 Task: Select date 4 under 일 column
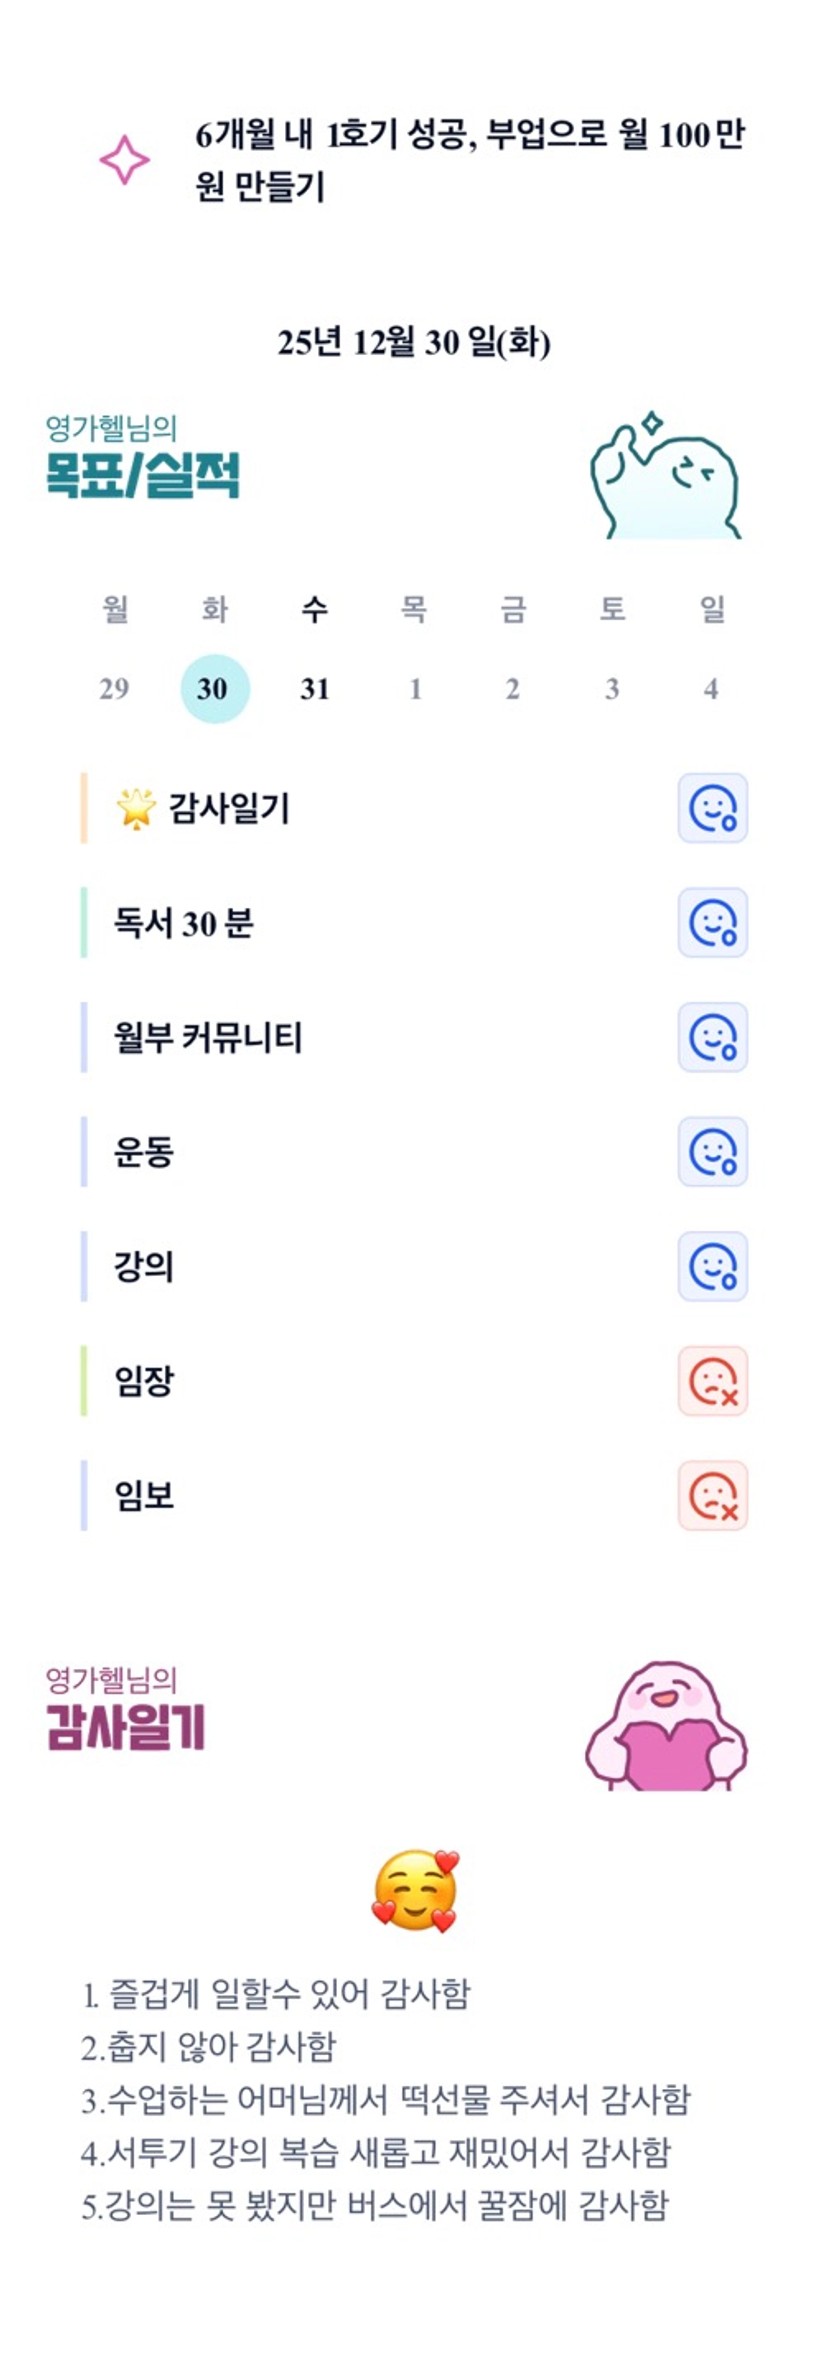pyautogui.click(x=711, y=689)
